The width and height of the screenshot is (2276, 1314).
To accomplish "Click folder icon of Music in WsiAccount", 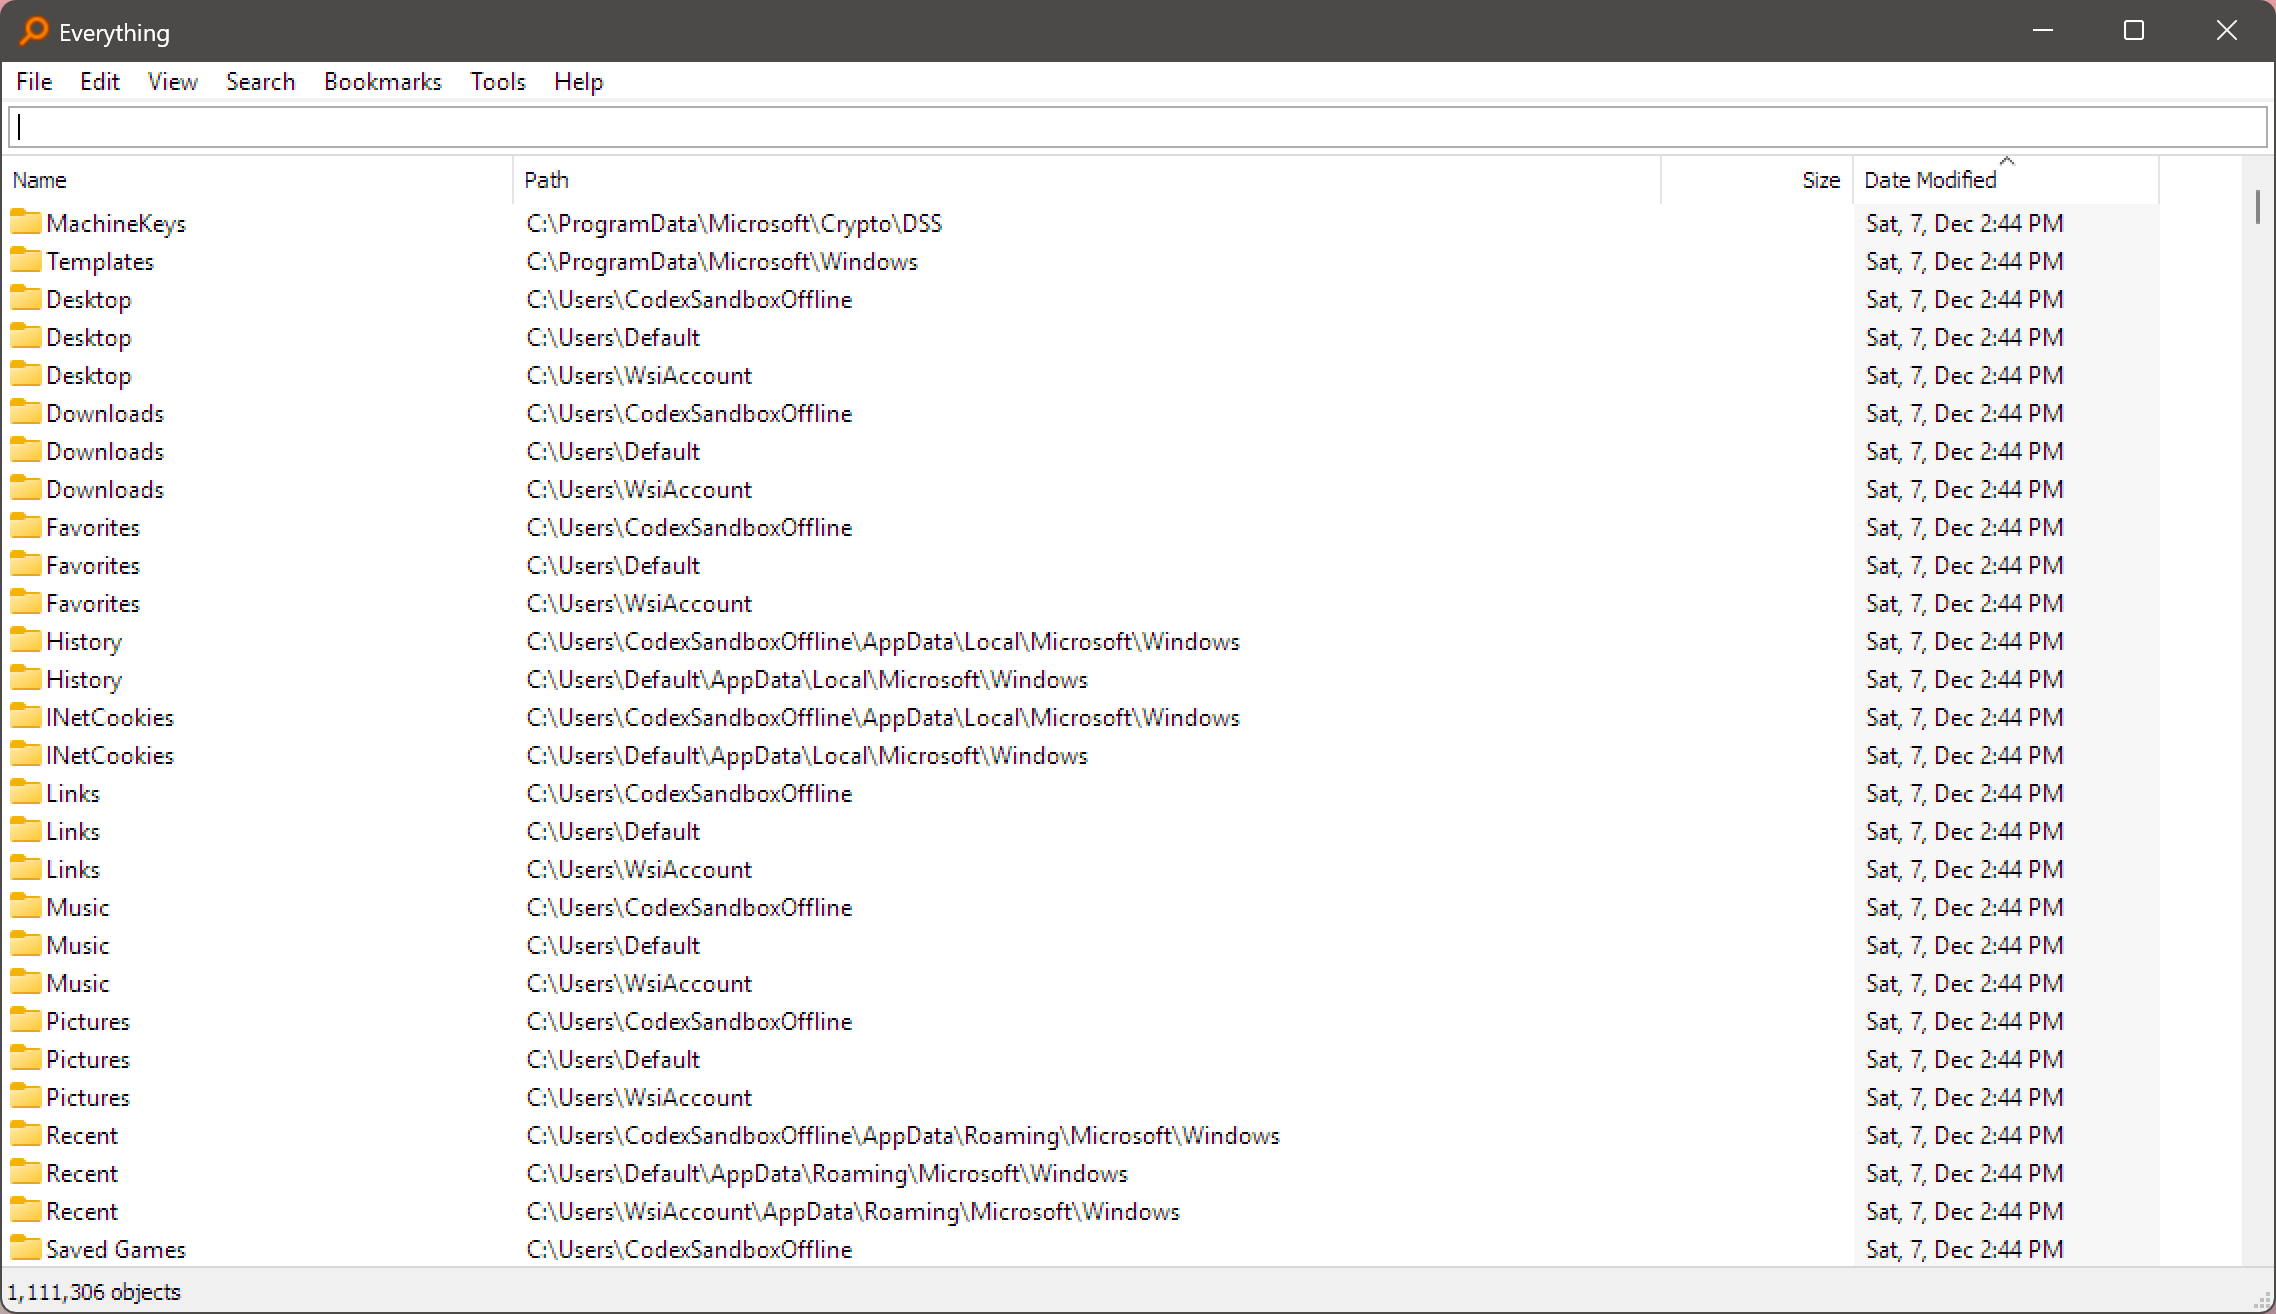I will coord(26,982).
